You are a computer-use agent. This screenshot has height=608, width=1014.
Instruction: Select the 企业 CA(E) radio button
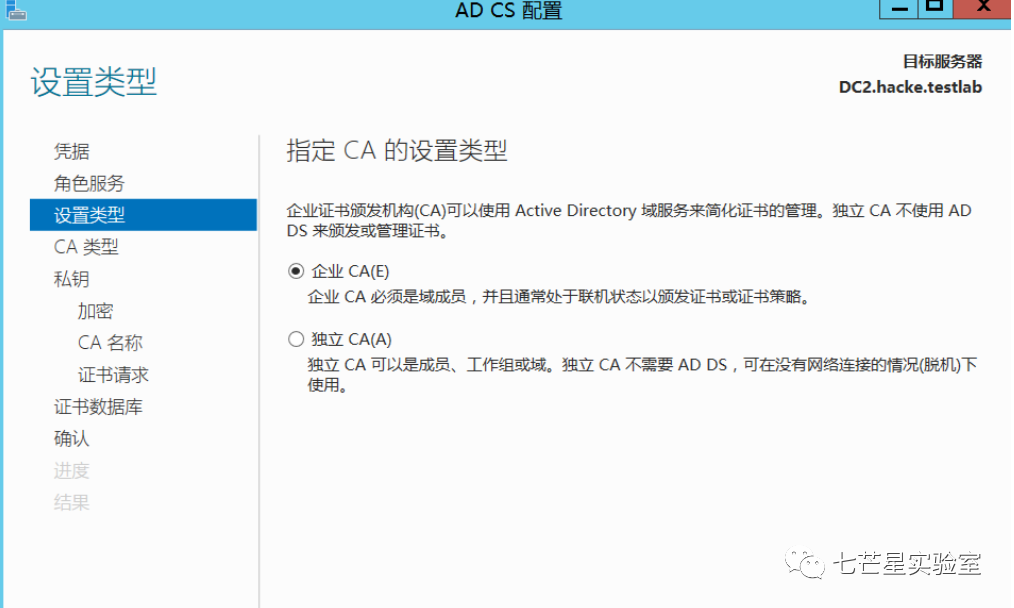click(x=296, y=271)
